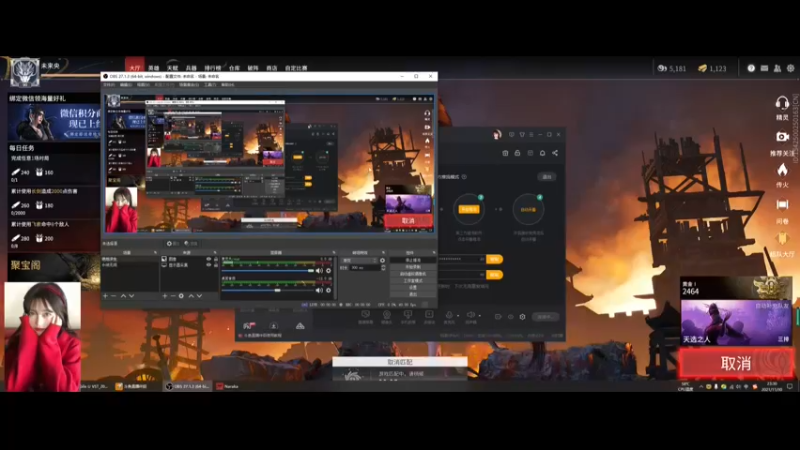Image resolution: width=800 pixels, height=450 pixels.
Task: Pop out the OBS audio mixer dock
Action: [334, 253]
